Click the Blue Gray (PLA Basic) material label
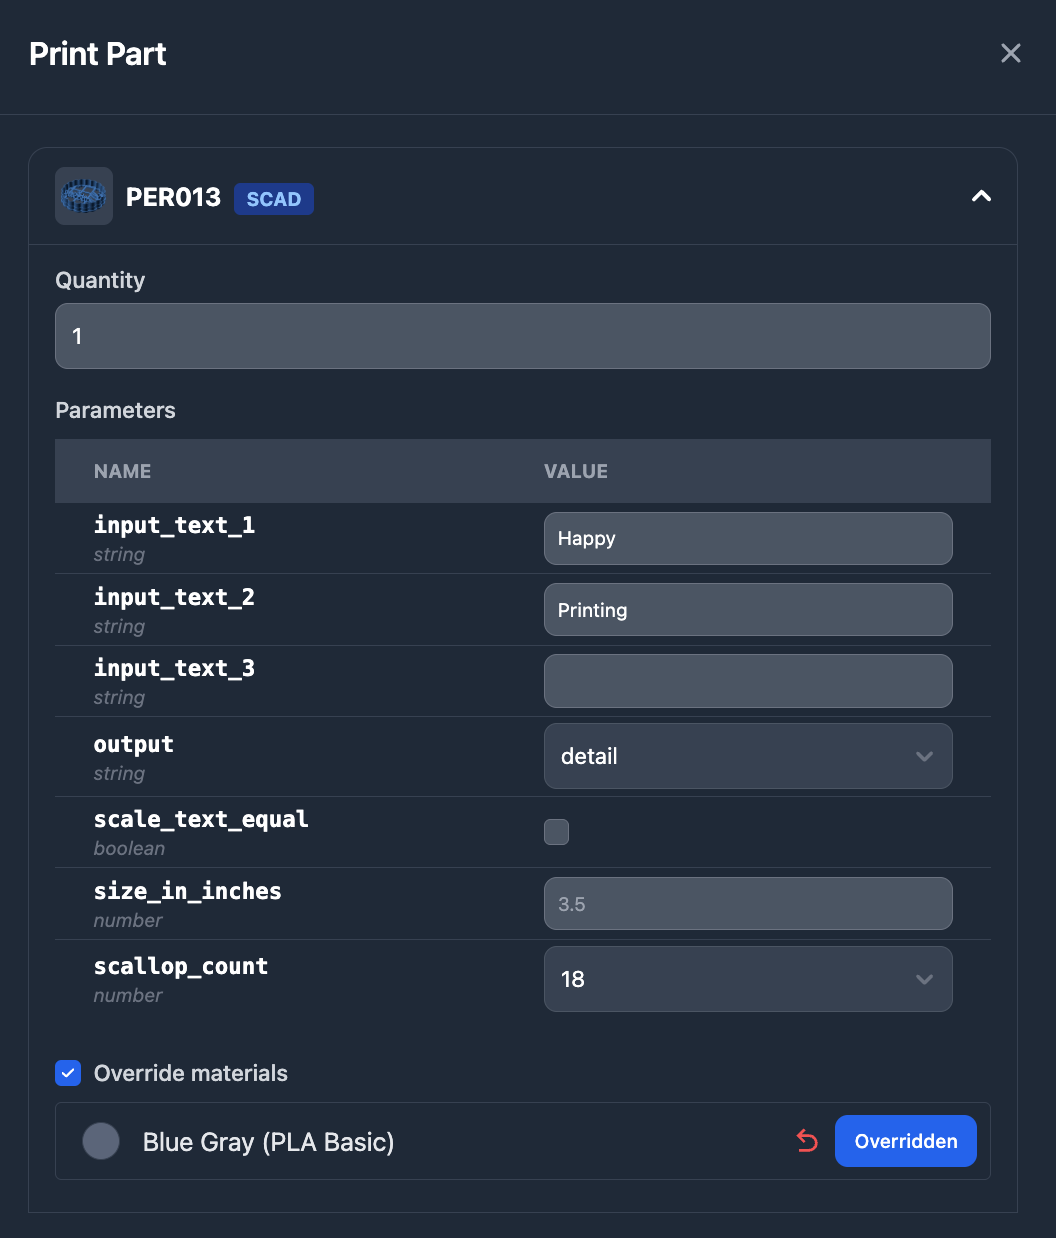The image size is (1056, 1238). tap(268, 1142)
